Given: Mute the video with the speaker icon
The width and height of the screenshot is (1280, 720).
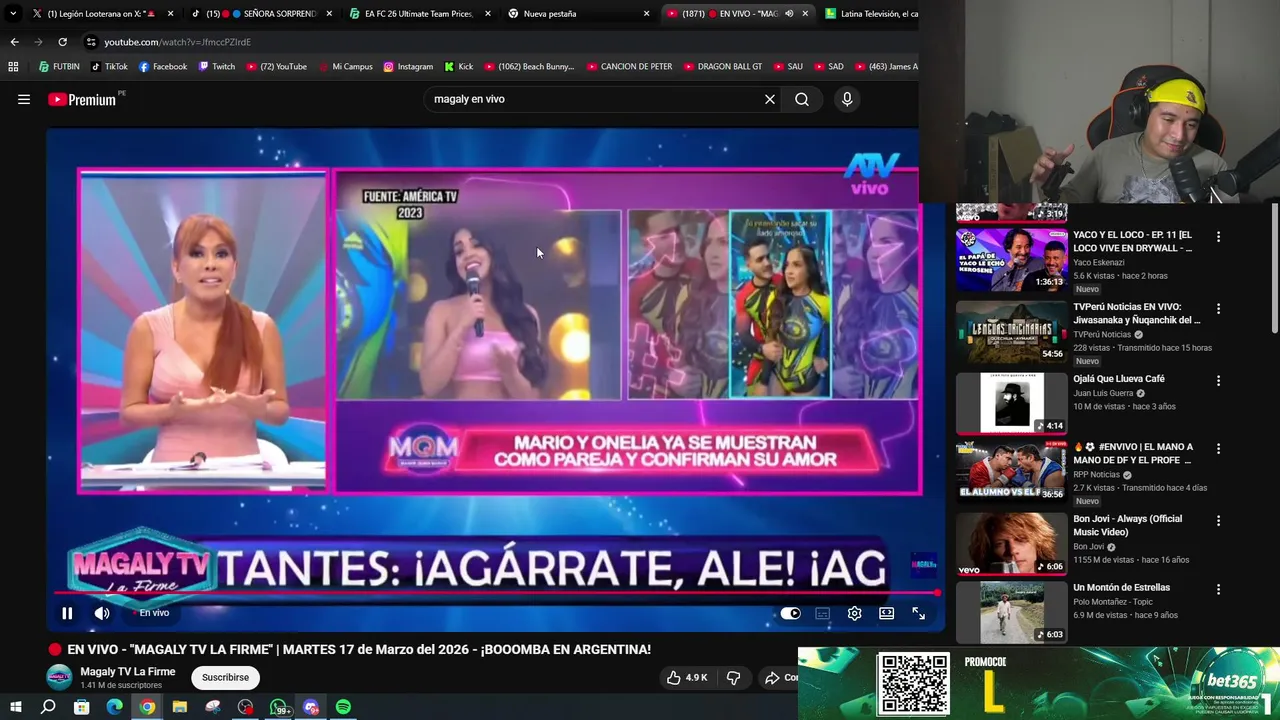Looking at the screenshot, I should pyautogui.click(x=102, y=613).
